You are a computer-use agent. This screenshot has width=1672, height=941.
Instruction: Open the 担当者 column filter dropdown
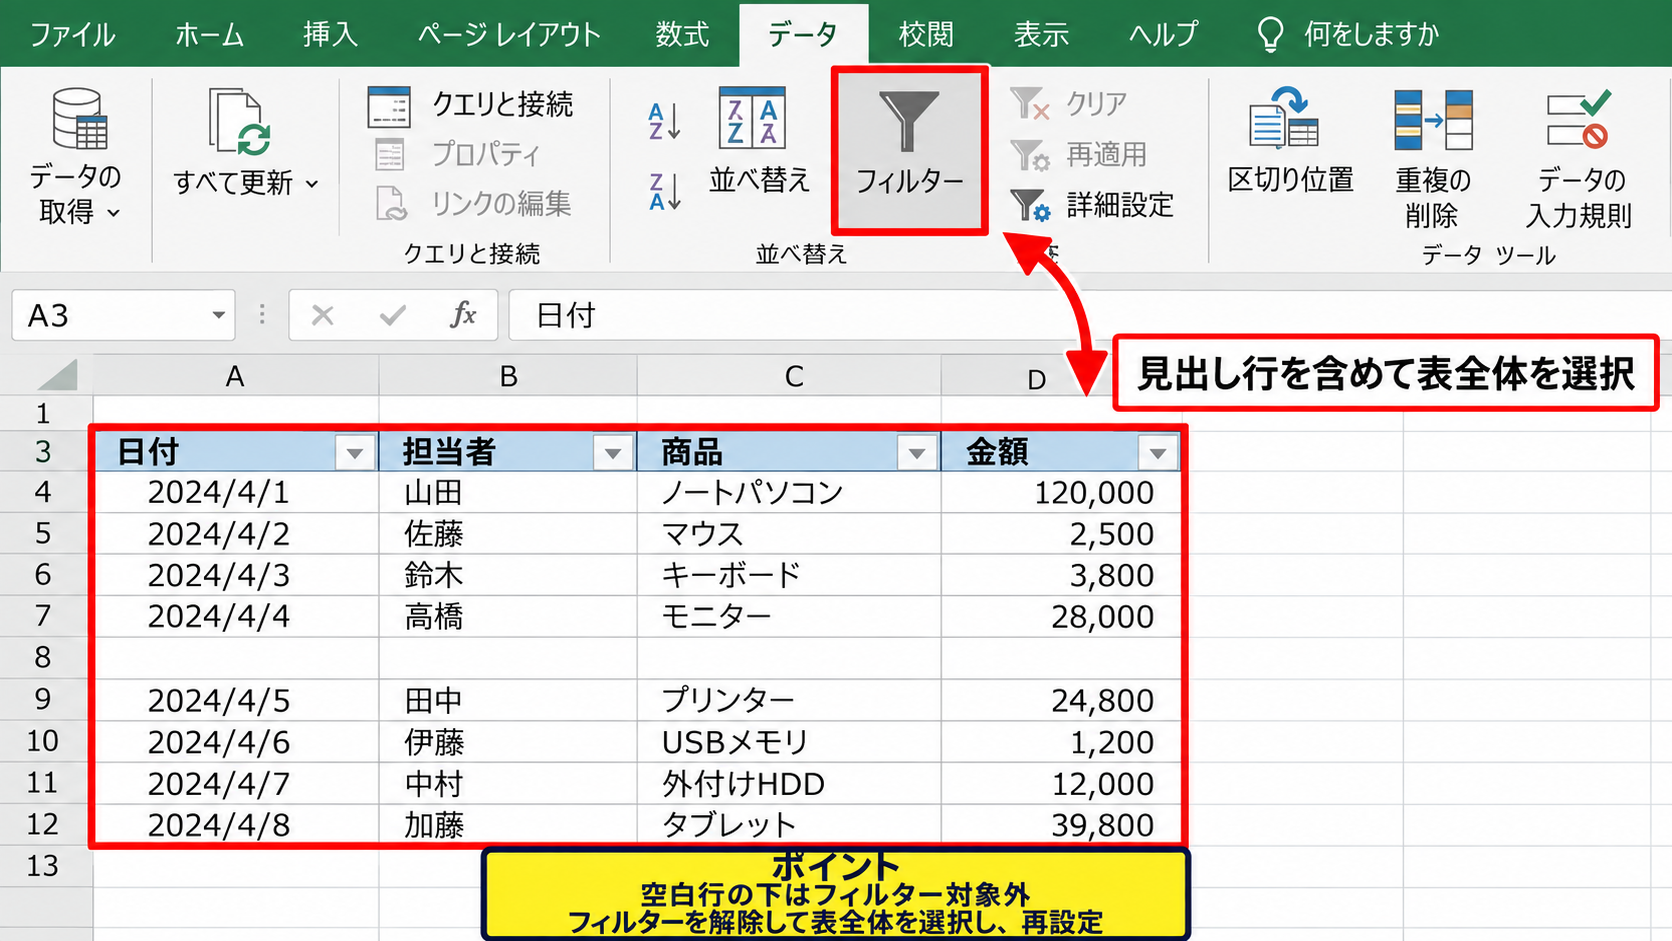(x=613, y=453)
